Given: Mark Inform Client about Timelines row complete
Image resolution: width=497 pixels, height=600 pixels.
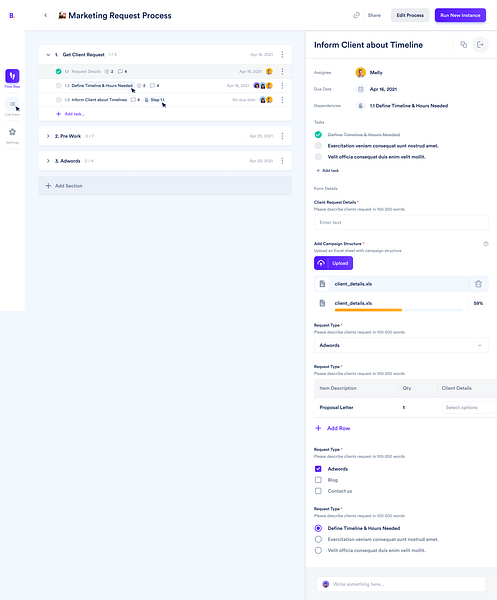Looking at the screenshot, I should coord(59,100).
